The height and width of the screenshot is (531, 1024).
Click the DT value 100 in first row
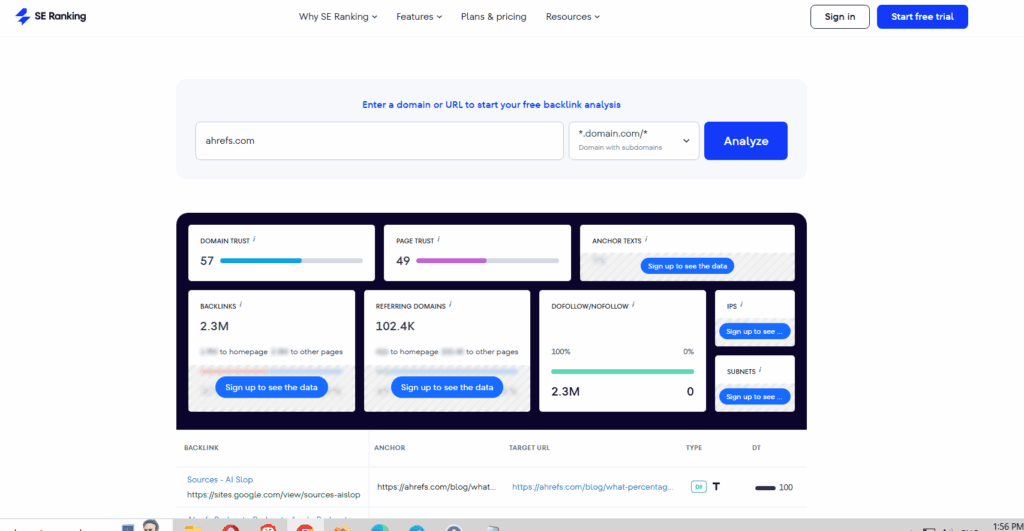786,487
